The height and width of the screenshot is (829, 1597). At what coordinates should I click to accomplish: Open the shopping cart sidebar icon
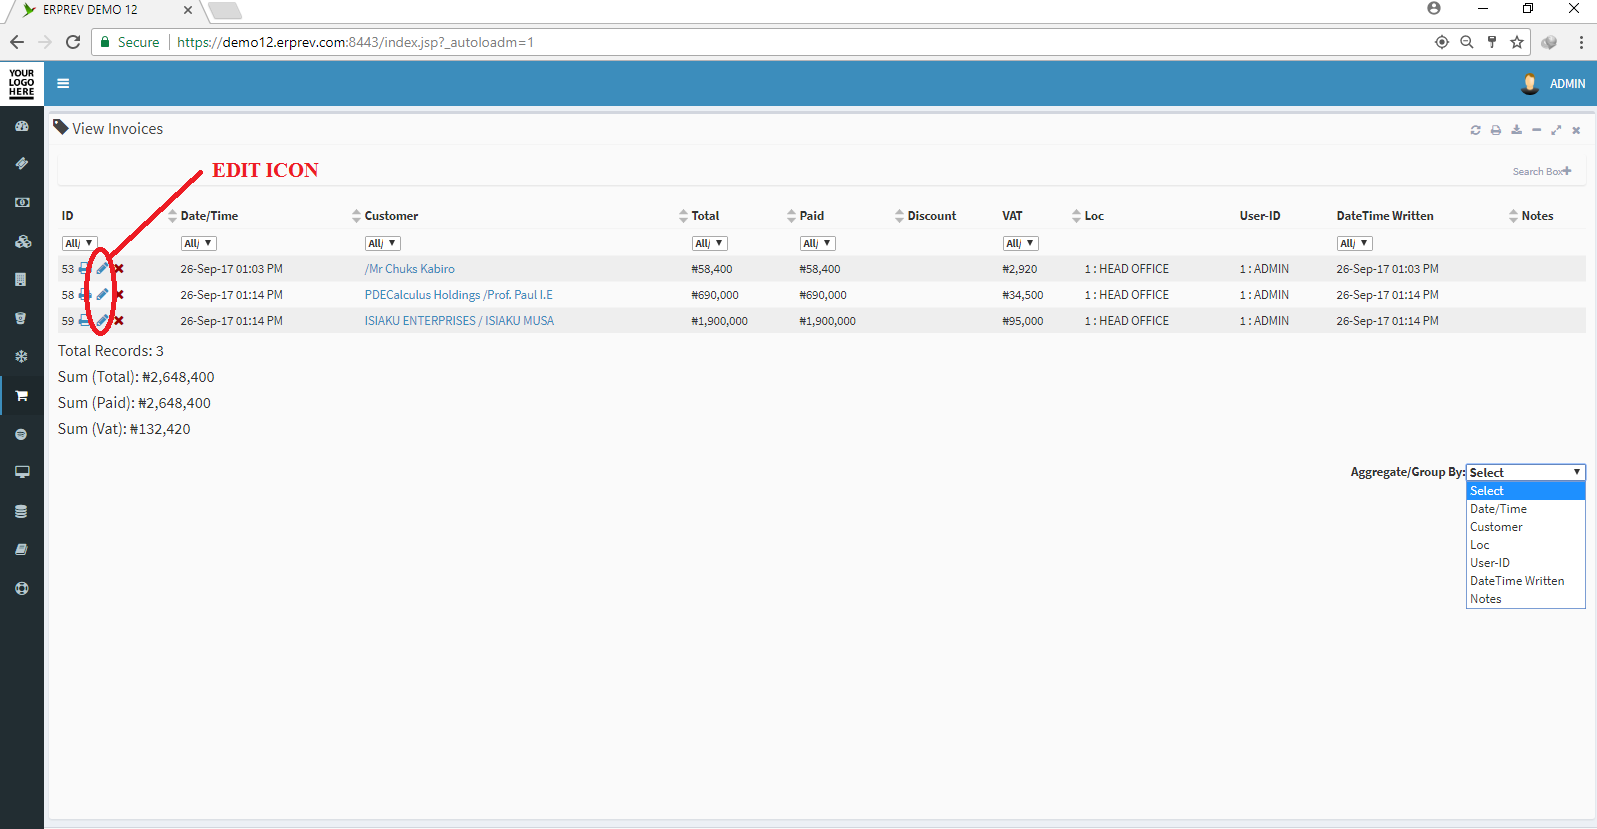pos(21,396)
